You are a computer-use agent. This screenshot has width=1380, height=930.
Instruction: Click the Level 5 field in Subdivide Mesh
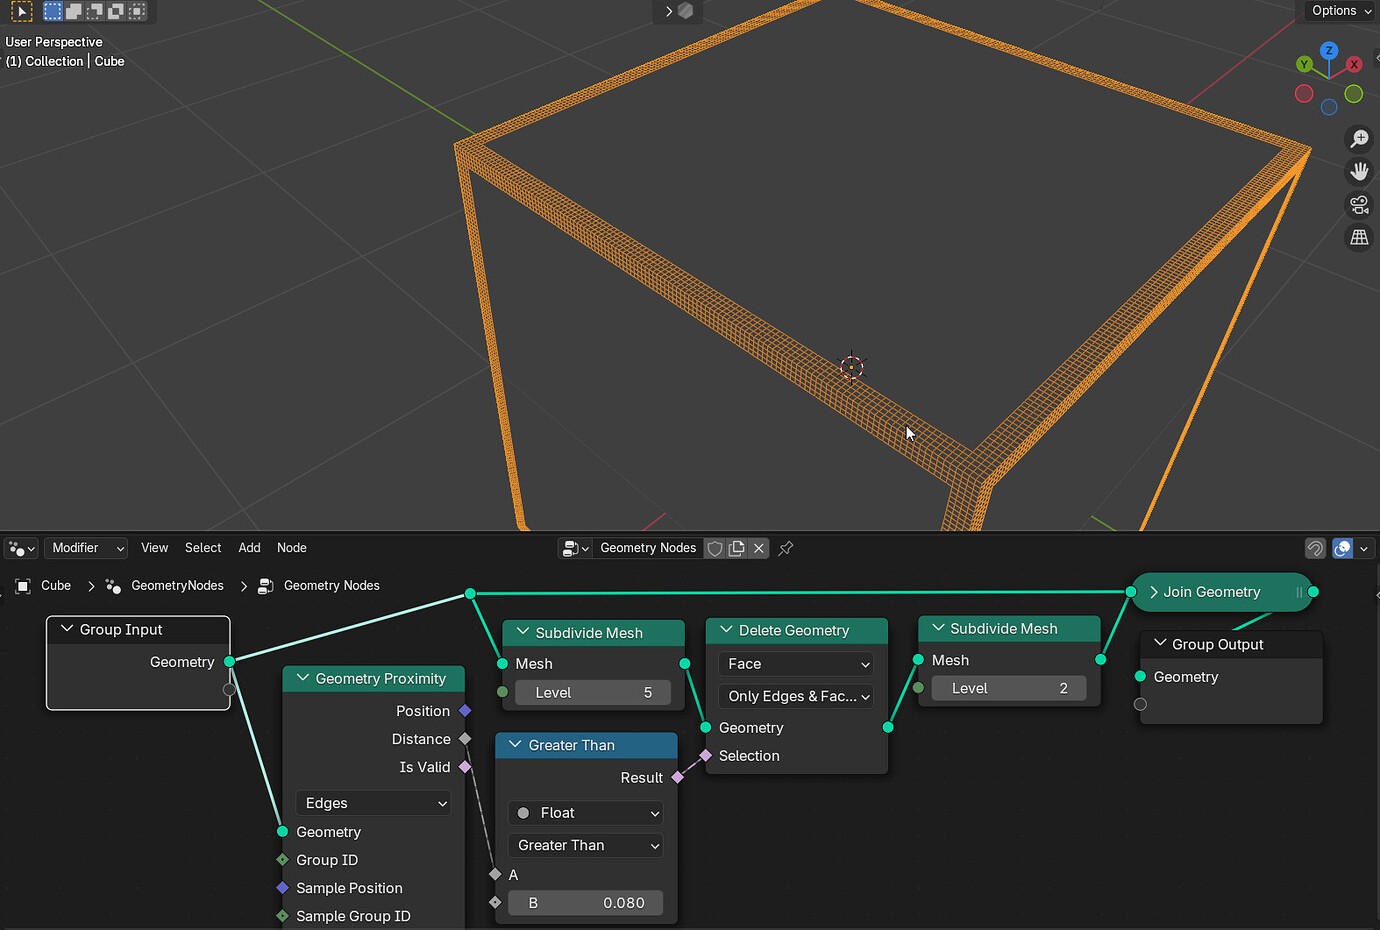593,693
